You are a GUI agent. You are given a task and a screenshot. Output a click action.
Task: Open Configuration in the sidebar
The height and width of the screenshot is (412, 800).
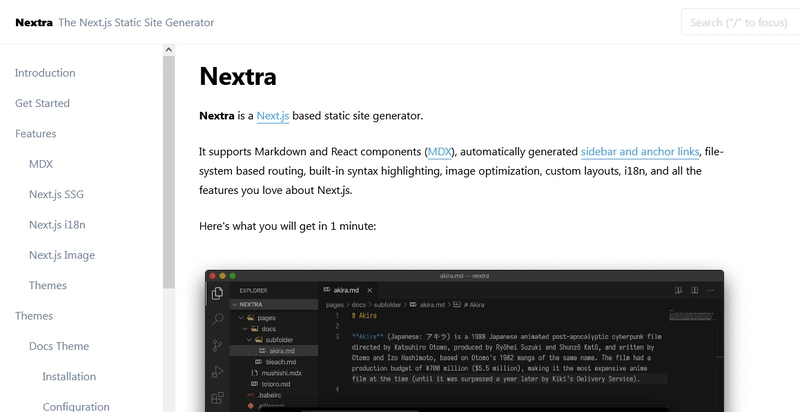76,406
